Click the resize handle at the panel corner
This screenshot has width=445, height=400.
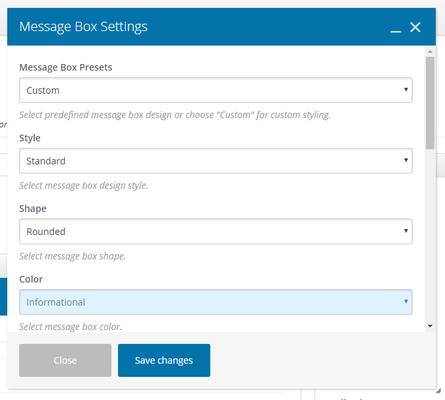(x=438, y=391)
